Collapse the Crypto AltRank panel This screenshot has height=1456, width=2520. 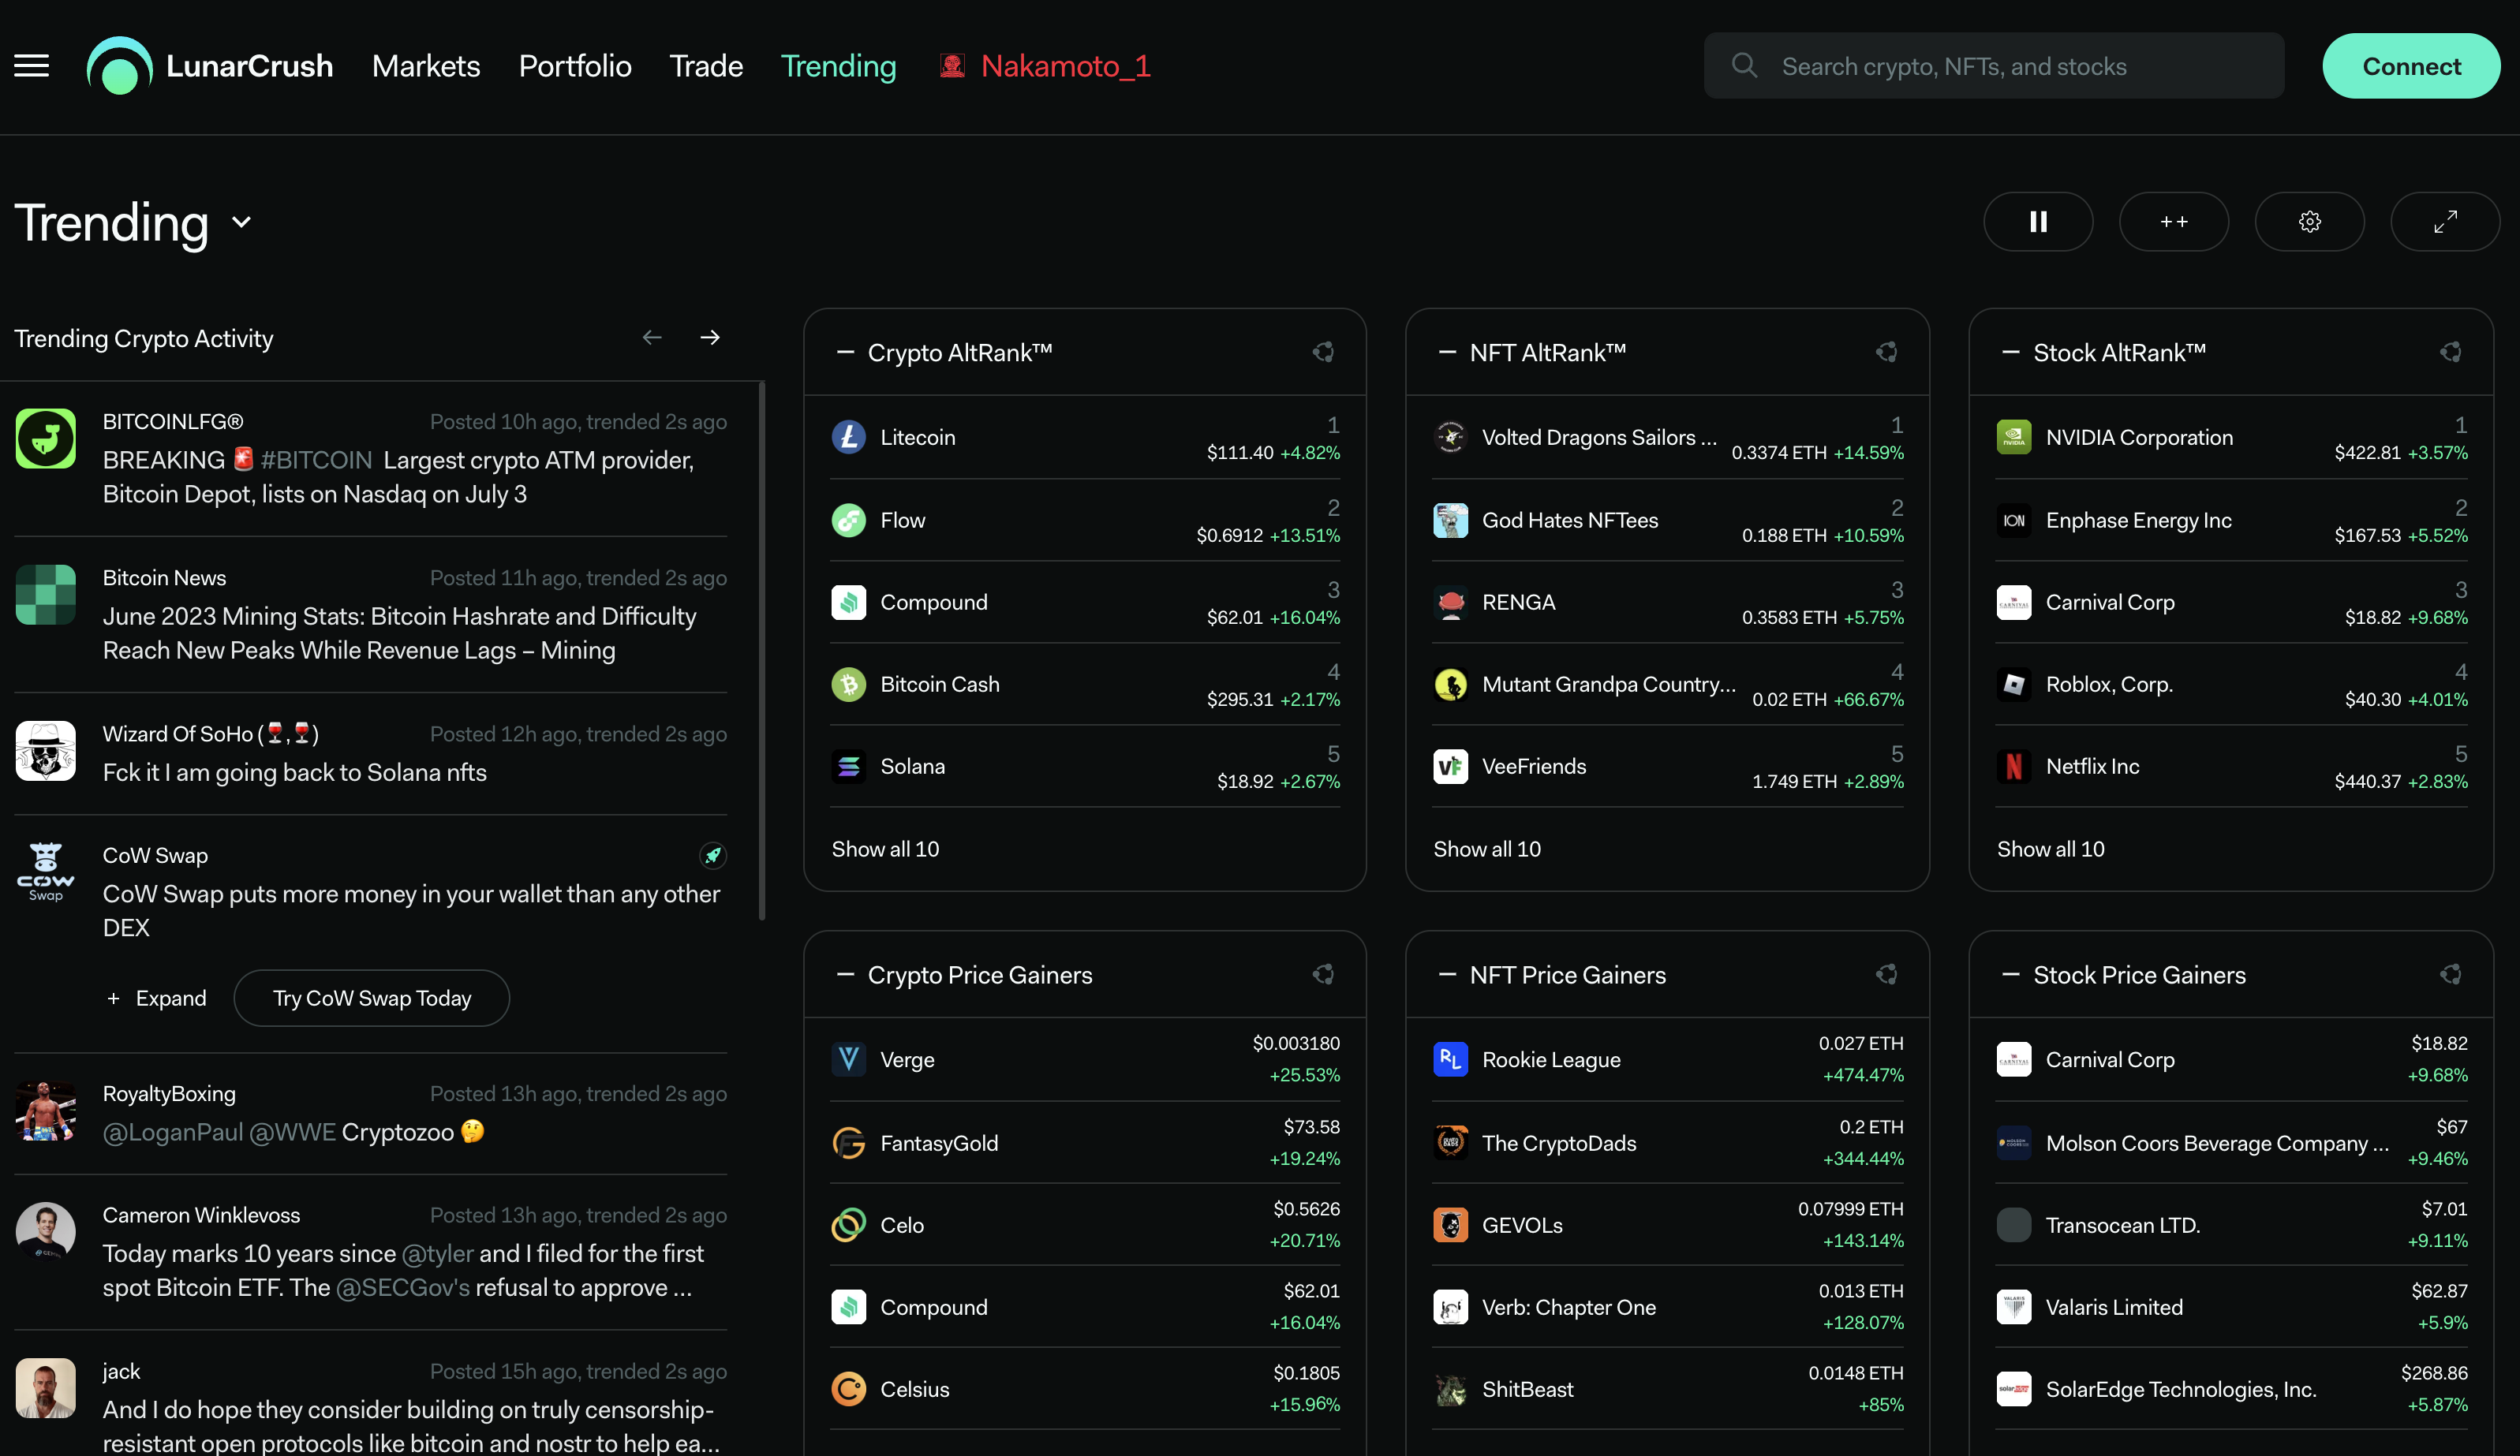845,352
